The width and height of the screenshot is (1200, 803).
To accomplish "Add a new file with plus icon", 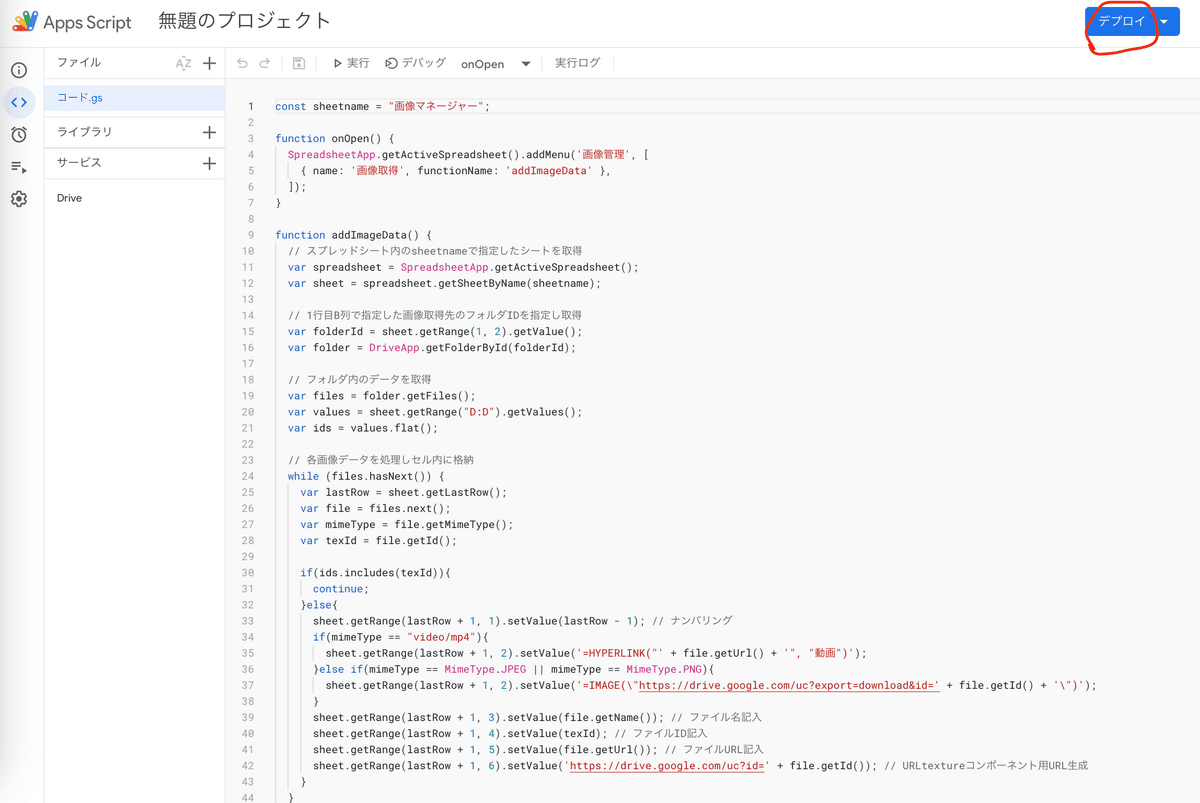I will point(209,63).
